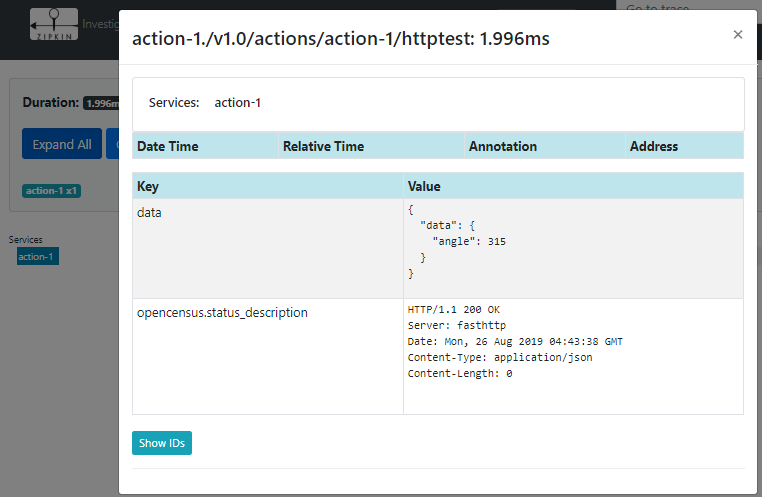Open the Investigate navigation link
762x497 pixels.
(100, 23)
